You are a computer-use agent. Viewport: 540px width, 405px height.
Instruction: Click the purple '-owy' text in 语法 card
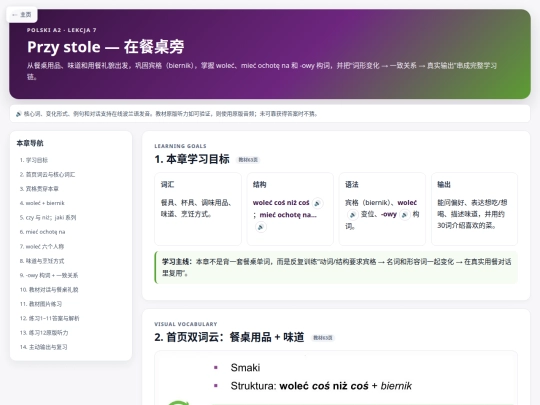389,215
